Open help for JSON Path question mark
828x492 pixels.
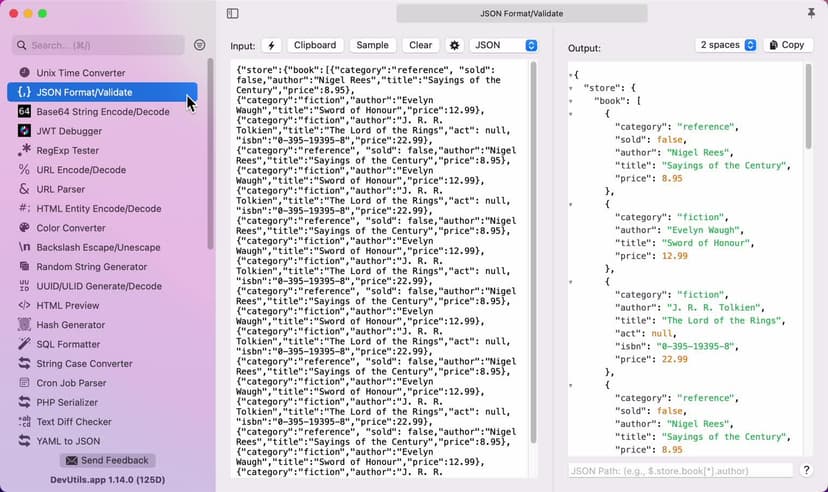[806, 470]
